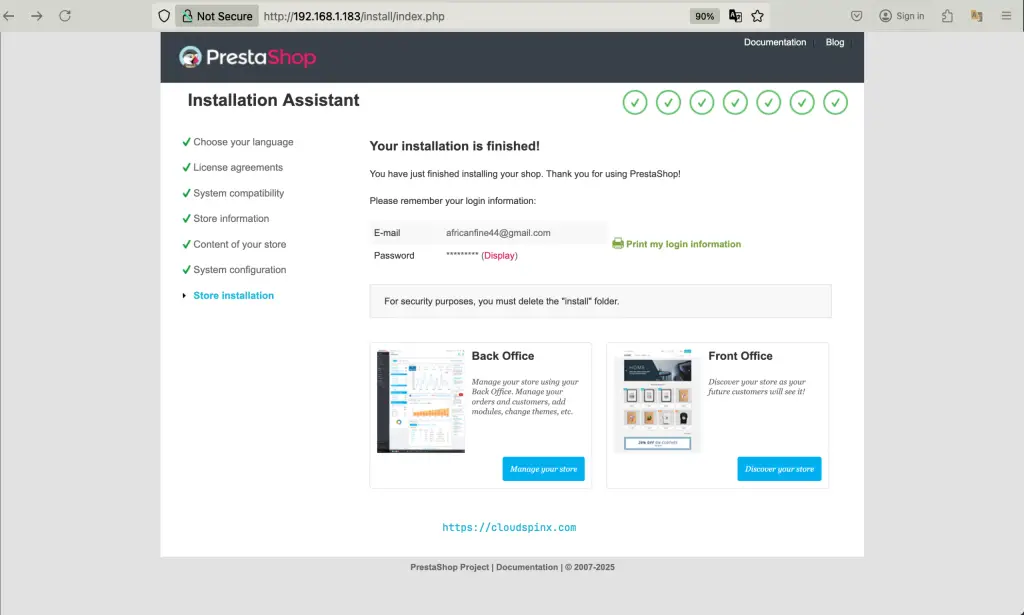Reload the page with the refresh icon
This screenshot has height=615, width=1024.
tap(65, 15)
